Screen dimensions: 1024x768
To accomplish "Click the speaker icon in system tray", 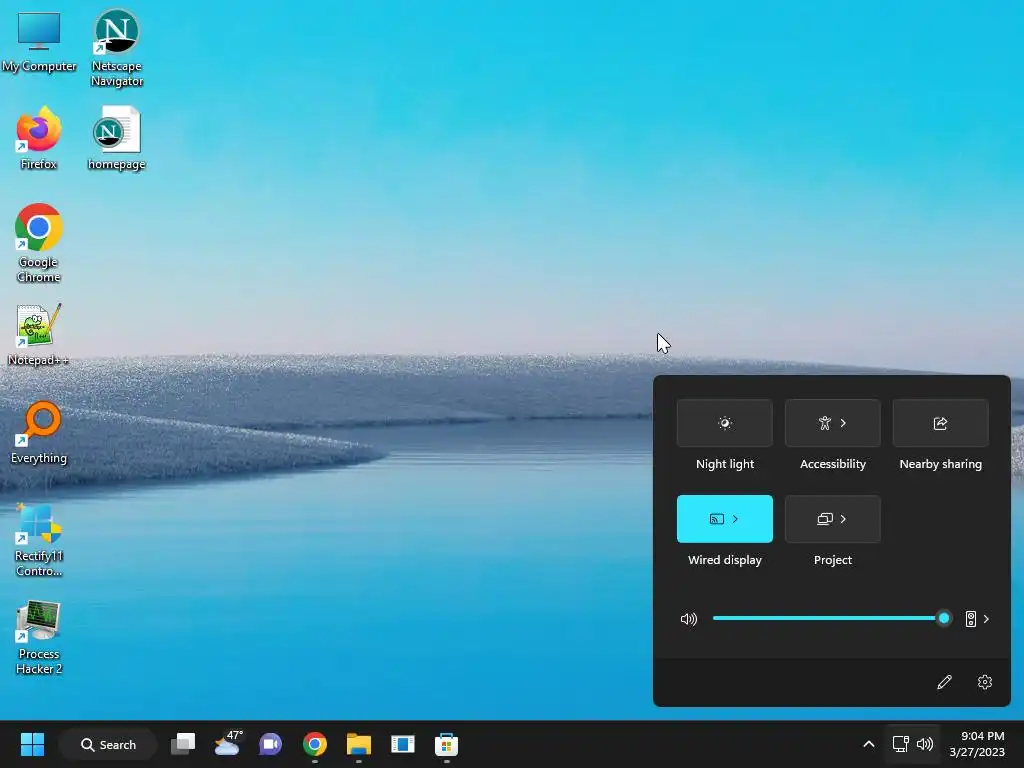I will click(925, 744).
